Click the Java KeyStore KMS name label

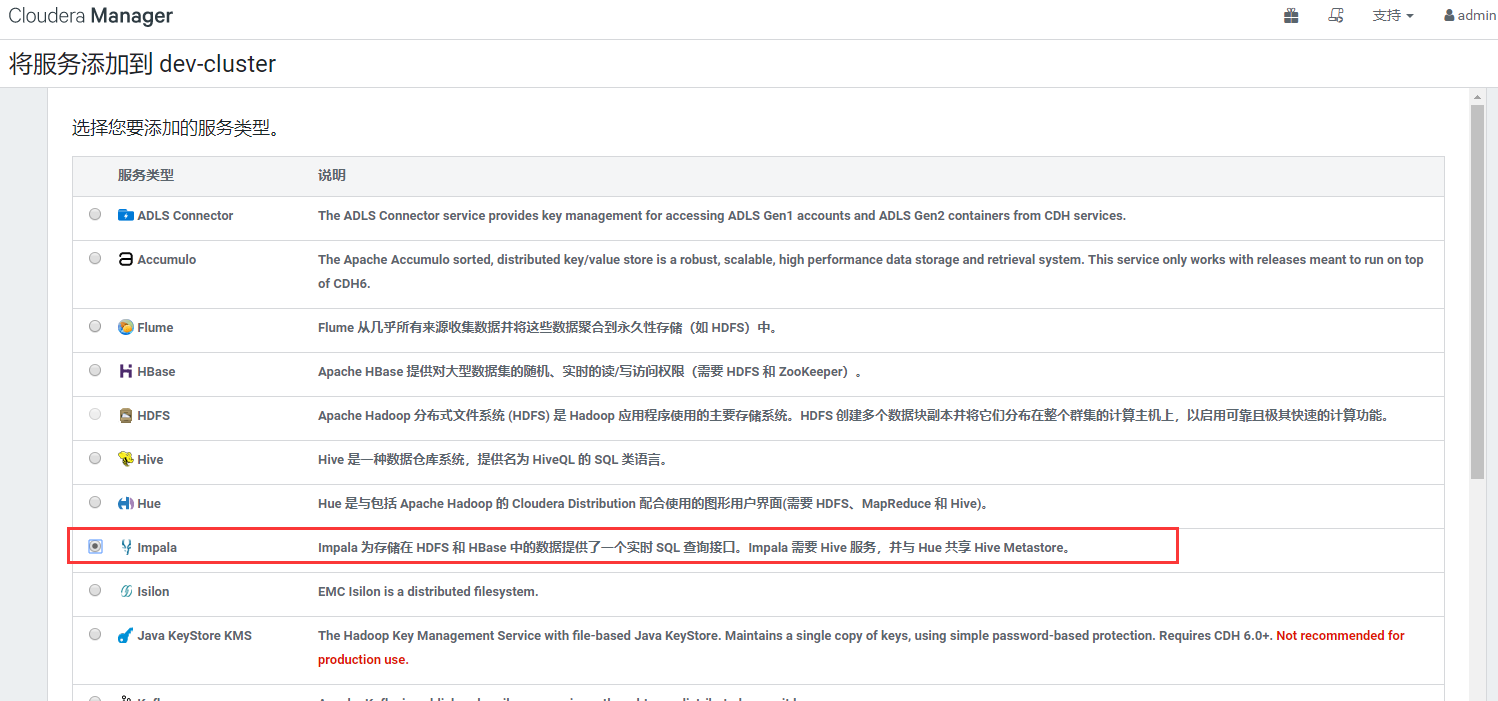pos(195,636)
